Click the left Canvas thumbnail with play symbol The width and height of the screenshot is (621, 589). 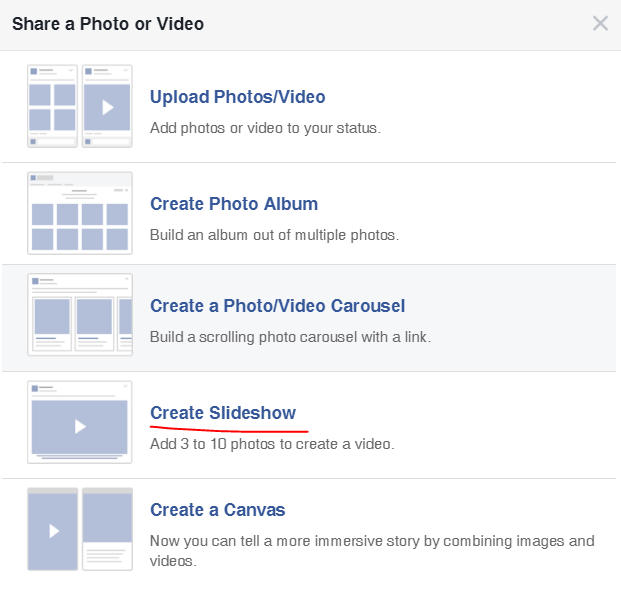(x=53, y=529)
